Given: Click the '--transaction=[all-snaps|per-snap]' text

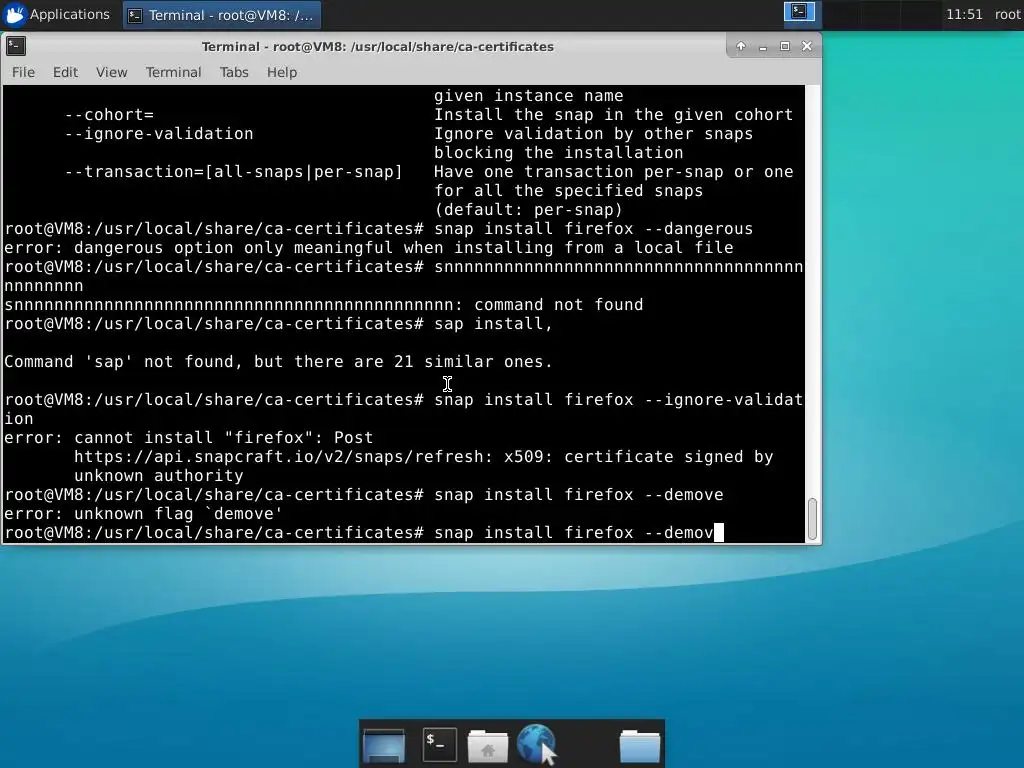Looking at the screenshot, I should click(x=234, y=172).
